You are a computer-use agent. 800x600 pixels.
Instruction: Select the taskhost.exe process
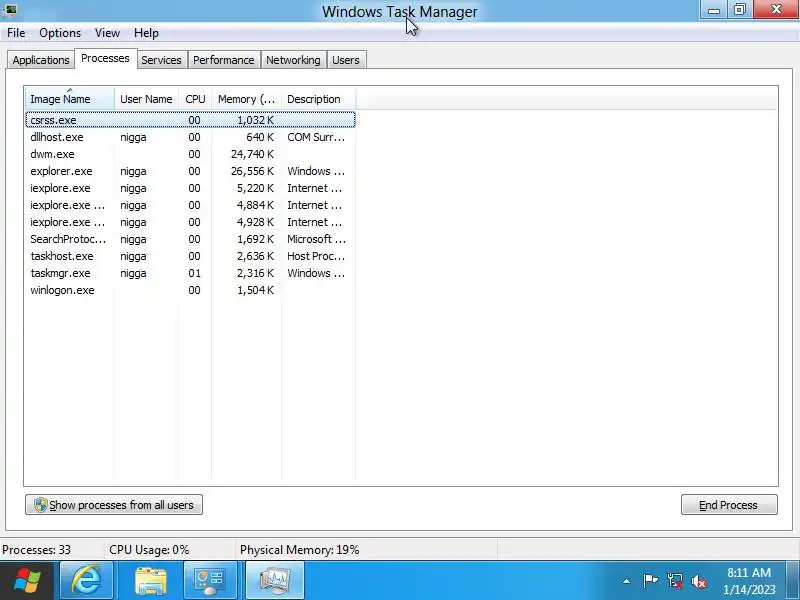tap(190, 256)
